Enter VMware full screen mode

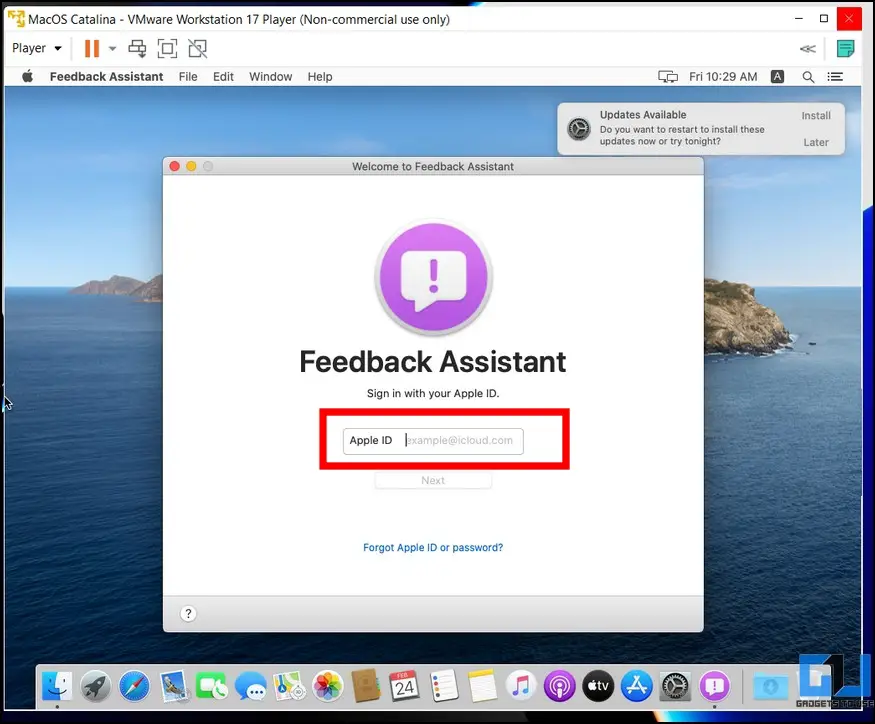167,48
